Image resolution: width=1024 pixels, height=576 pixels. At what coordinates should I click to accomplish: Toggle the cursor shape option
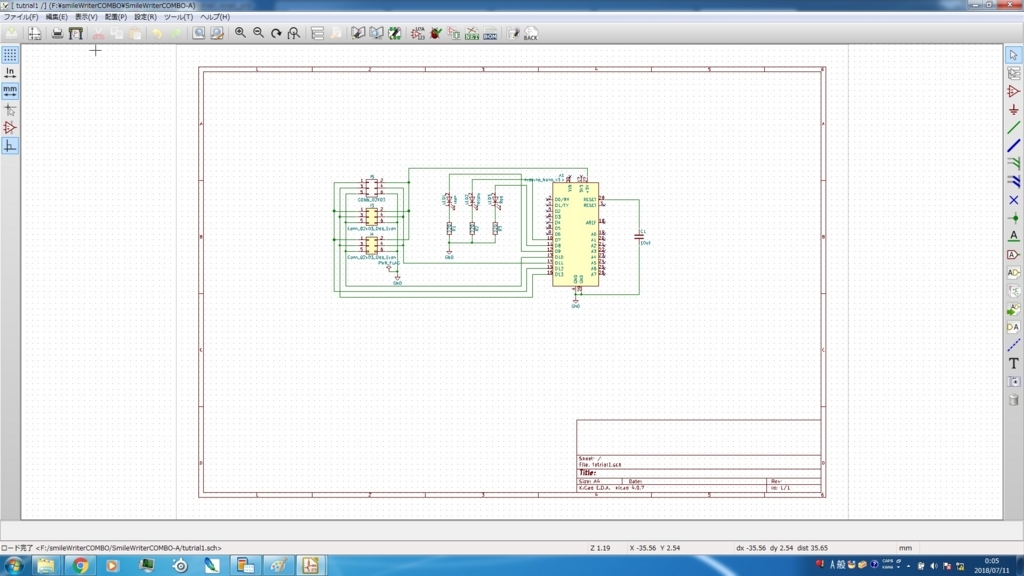pyautogui.click(x=10, y=110)
